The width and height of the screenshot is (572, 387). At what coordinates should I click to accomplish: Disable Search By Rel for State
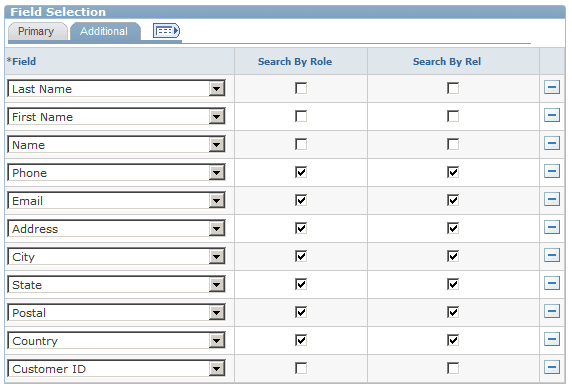click(453, 284)
